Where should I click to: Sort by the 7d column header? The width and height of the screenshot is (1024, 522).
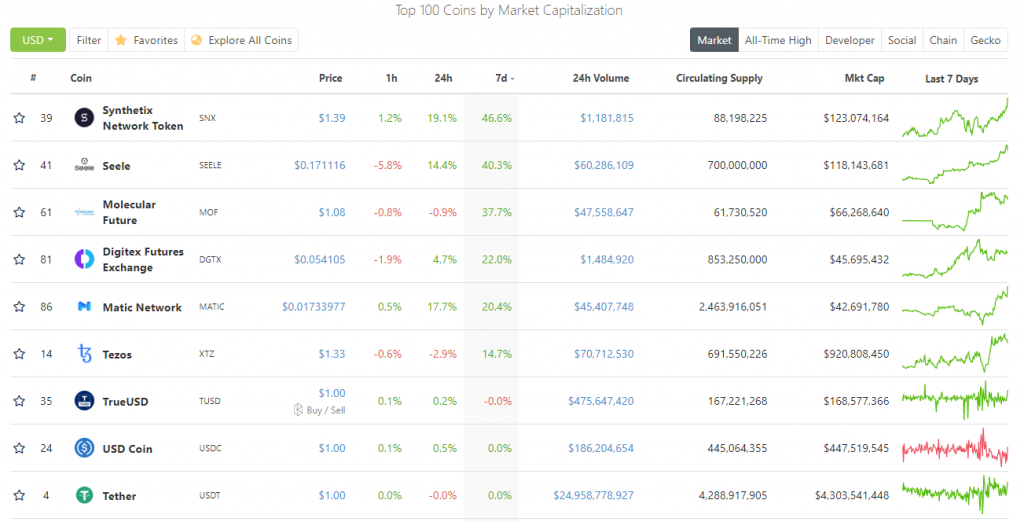tap(504, 78)
